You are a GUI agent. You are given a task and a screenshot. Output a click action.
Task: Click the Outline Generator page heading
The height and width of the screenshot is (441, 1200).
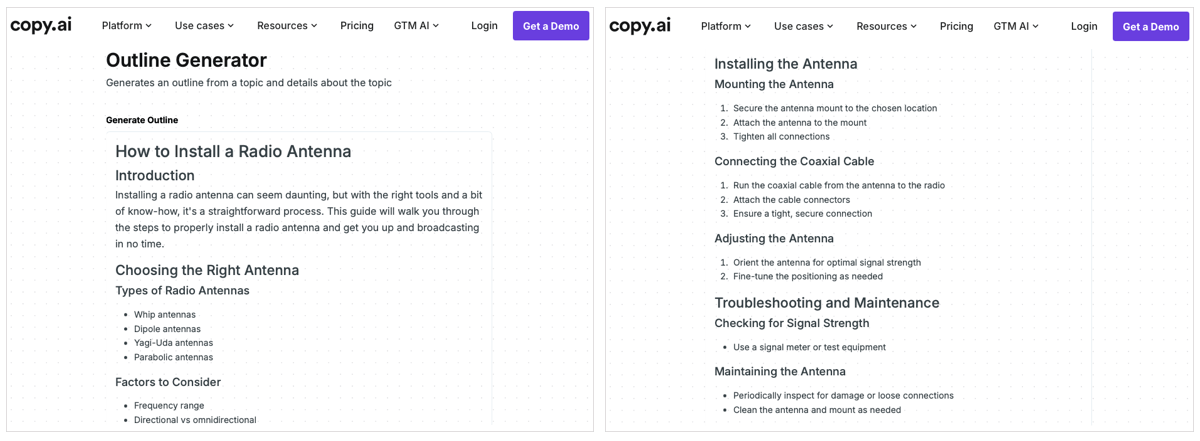(186, 61)
